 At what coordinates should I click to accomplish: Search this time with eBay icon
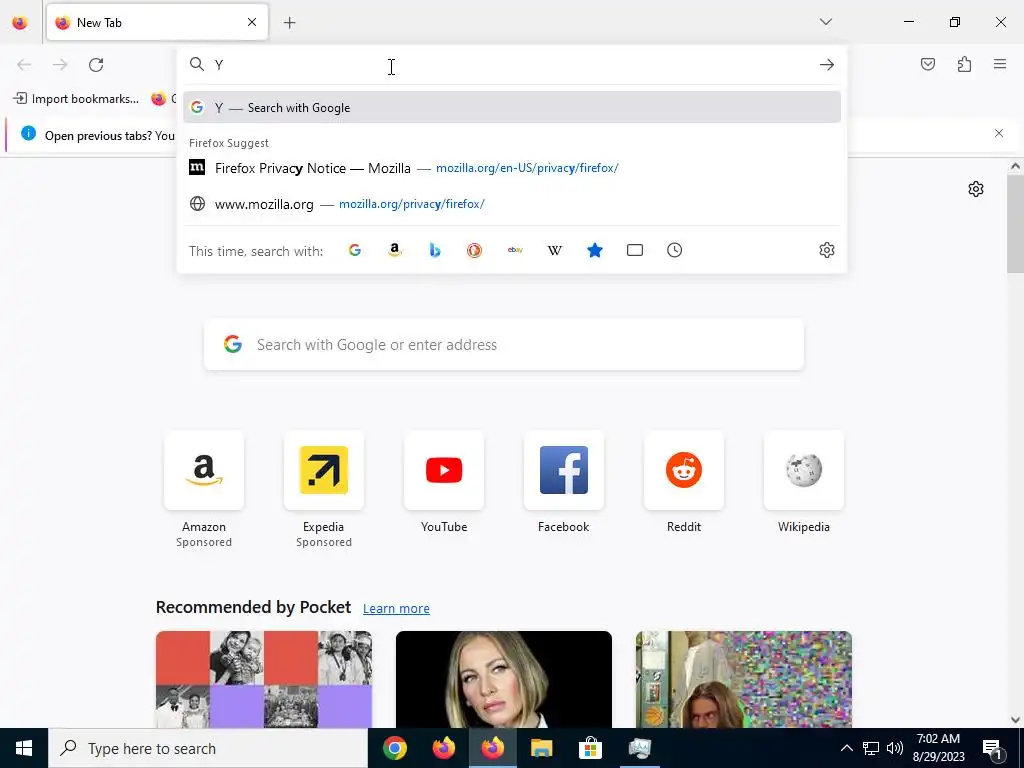[515, 250]
